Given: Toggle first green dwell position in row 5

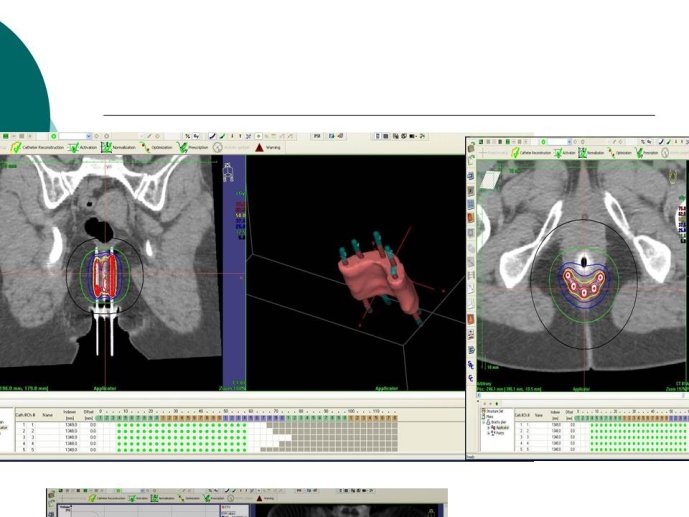Looking at the screenshot, I should [119, 450].
